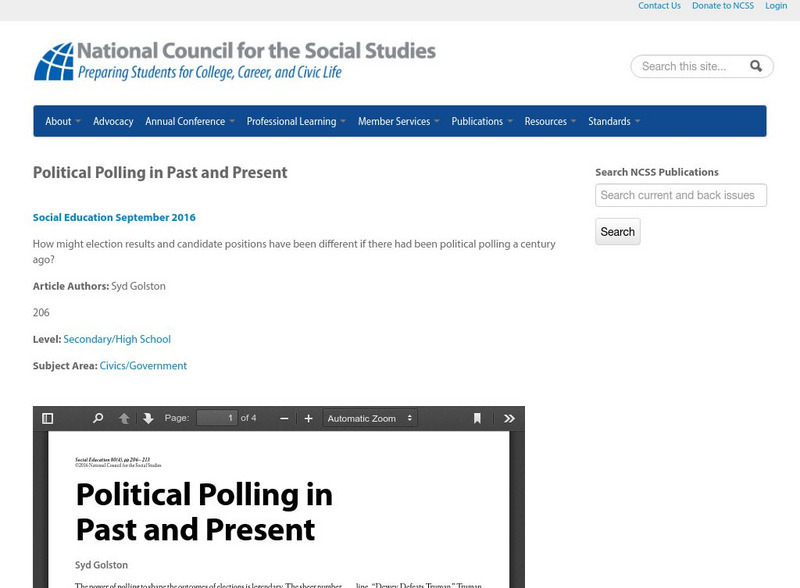The image size is (800, 588).
Task: Open Social Education September 2016 link
Action: click(x=114, y=217)
